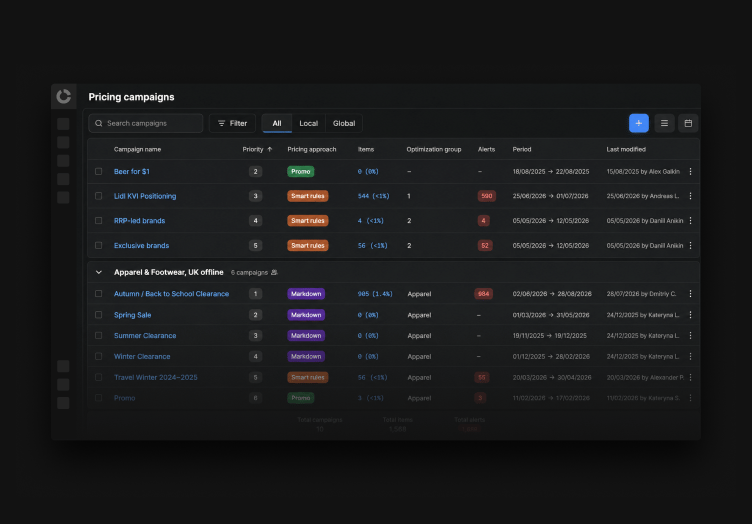Tick the checkbox for Autumn / Back to School Clearance

click(98, 293)
